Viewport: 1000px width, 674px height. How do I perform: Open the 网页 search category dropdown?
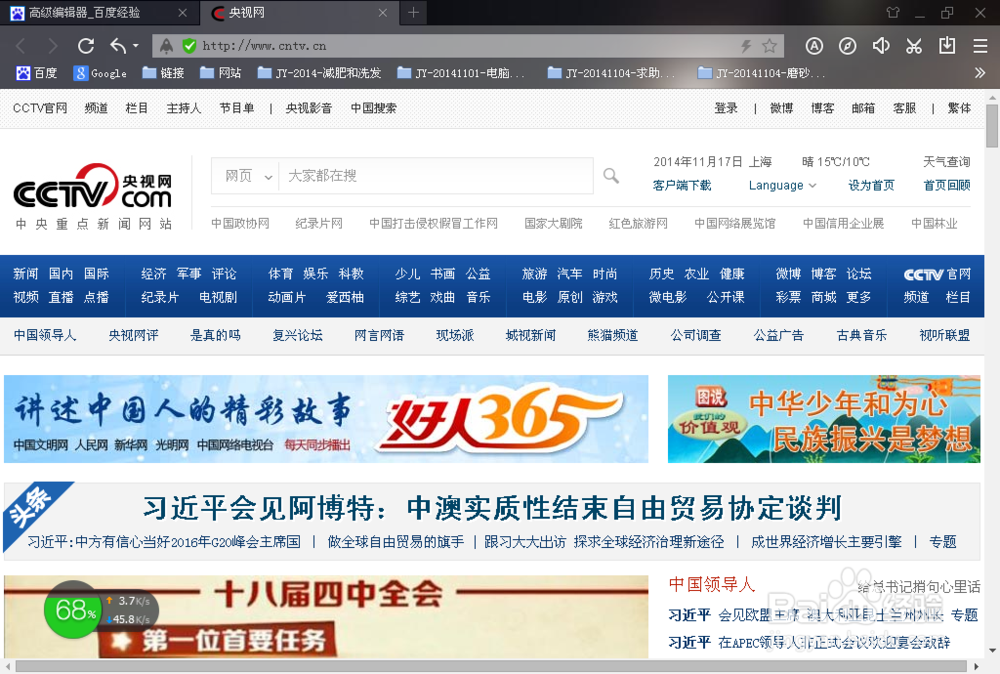click(x=244, y=175)
